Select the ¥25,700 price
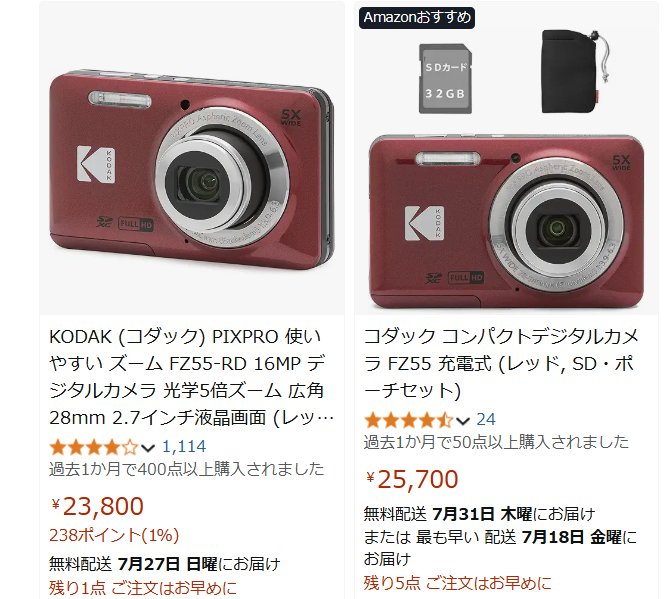 (x=412, y=479)
